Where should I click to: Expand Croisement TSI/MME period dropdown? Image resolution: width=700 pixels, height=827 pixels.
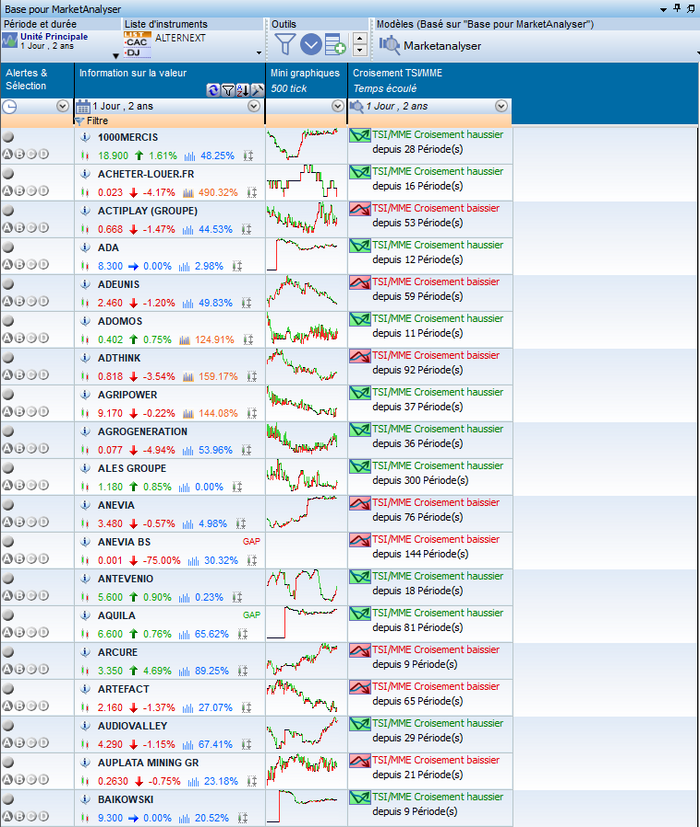pos(501,106)
